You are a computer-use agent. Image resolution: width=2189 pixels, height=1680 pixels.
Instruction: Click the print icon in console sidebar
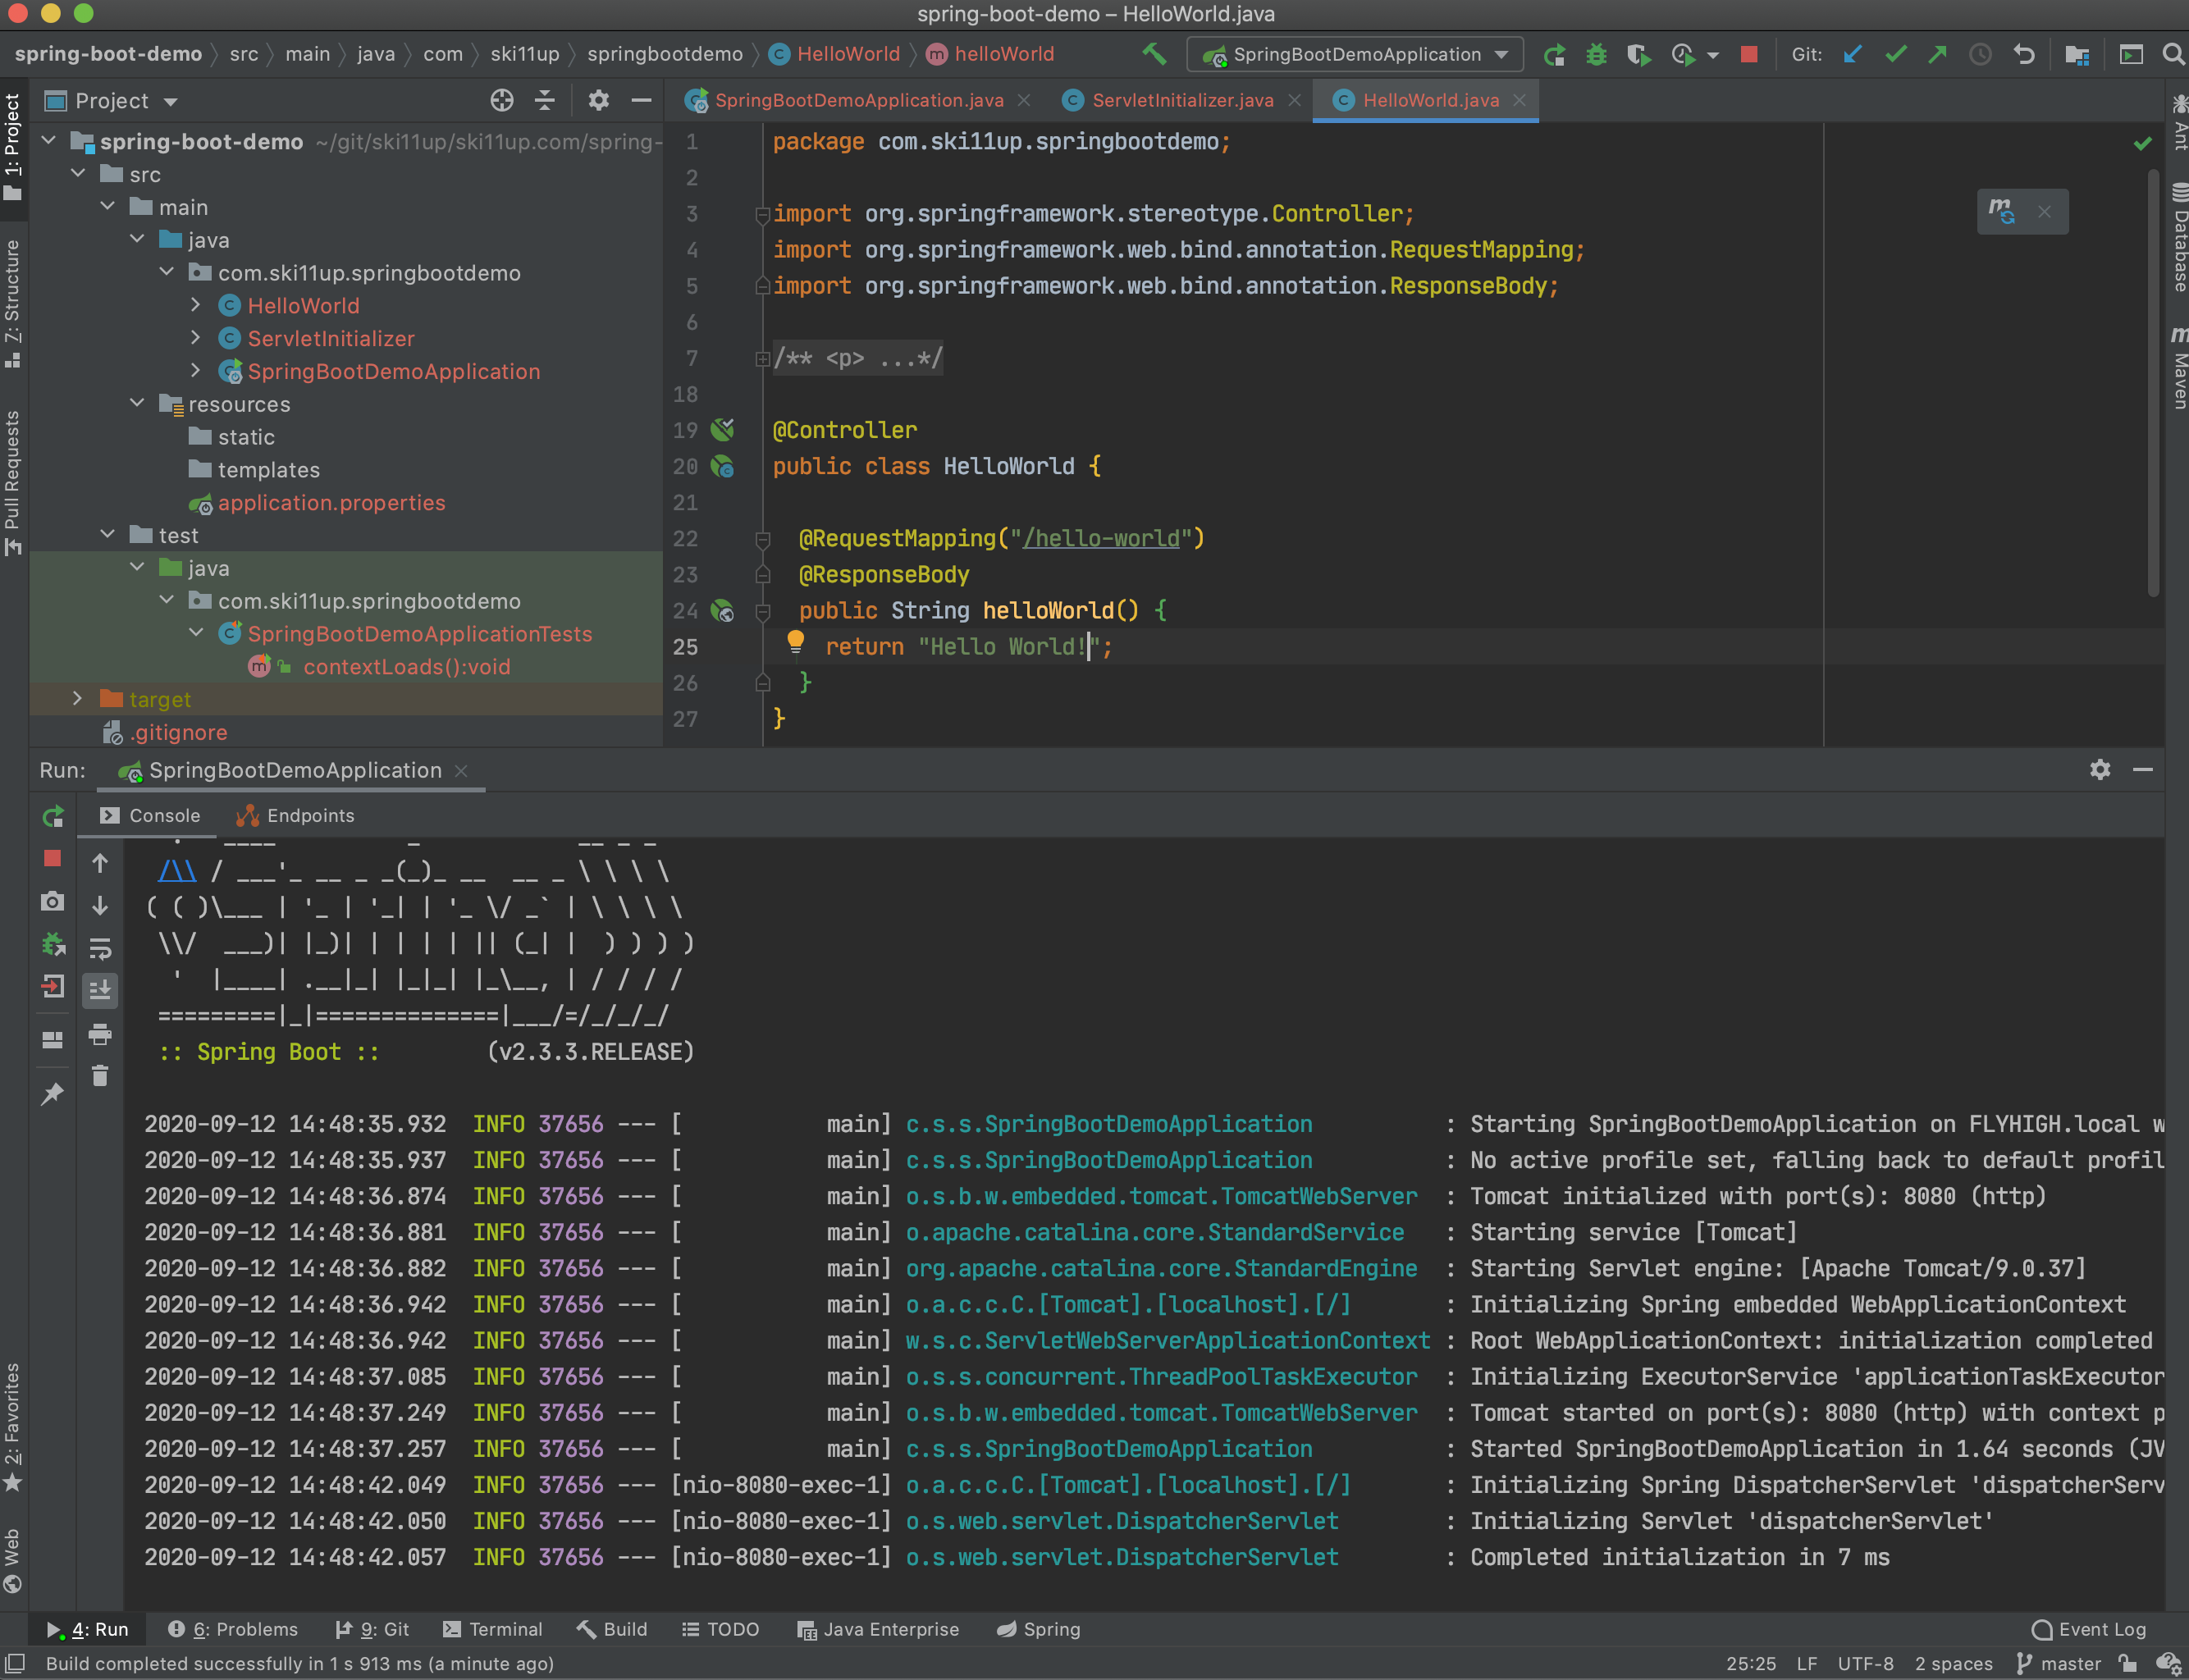click(x=100, y=1034)
